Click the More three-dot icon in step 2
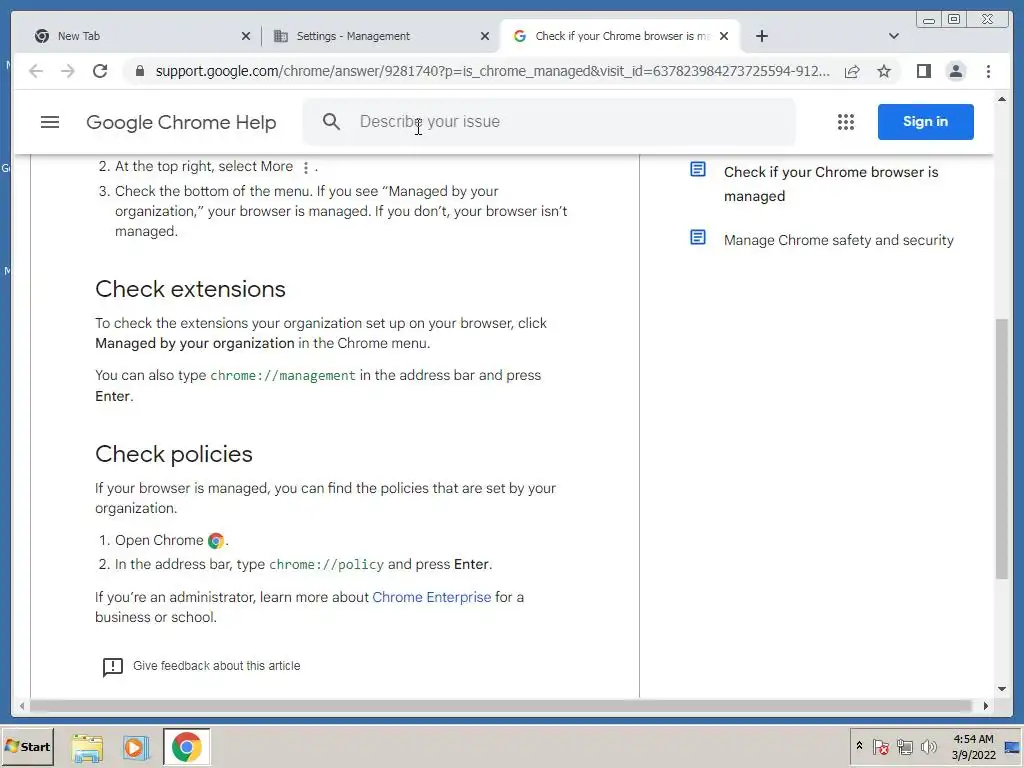The height and width of the screenshot is (768, 1024). 306,167
